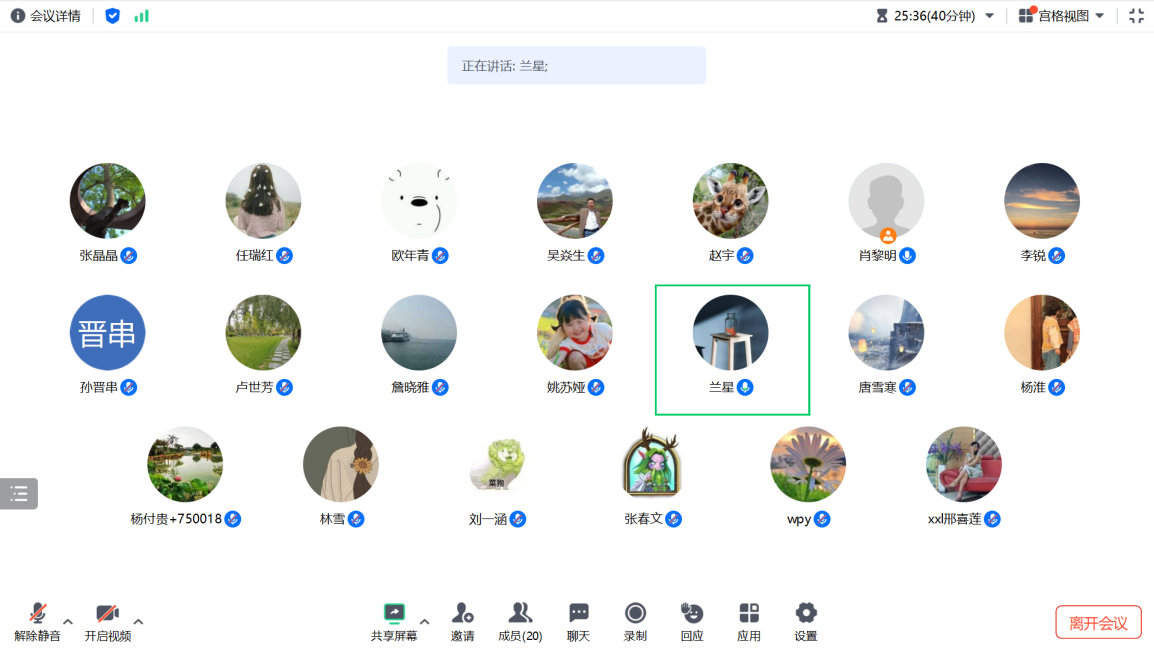Expand the arrow next to 解除静音
Viewport: 1154px width, 649px height.
(68, 621)
